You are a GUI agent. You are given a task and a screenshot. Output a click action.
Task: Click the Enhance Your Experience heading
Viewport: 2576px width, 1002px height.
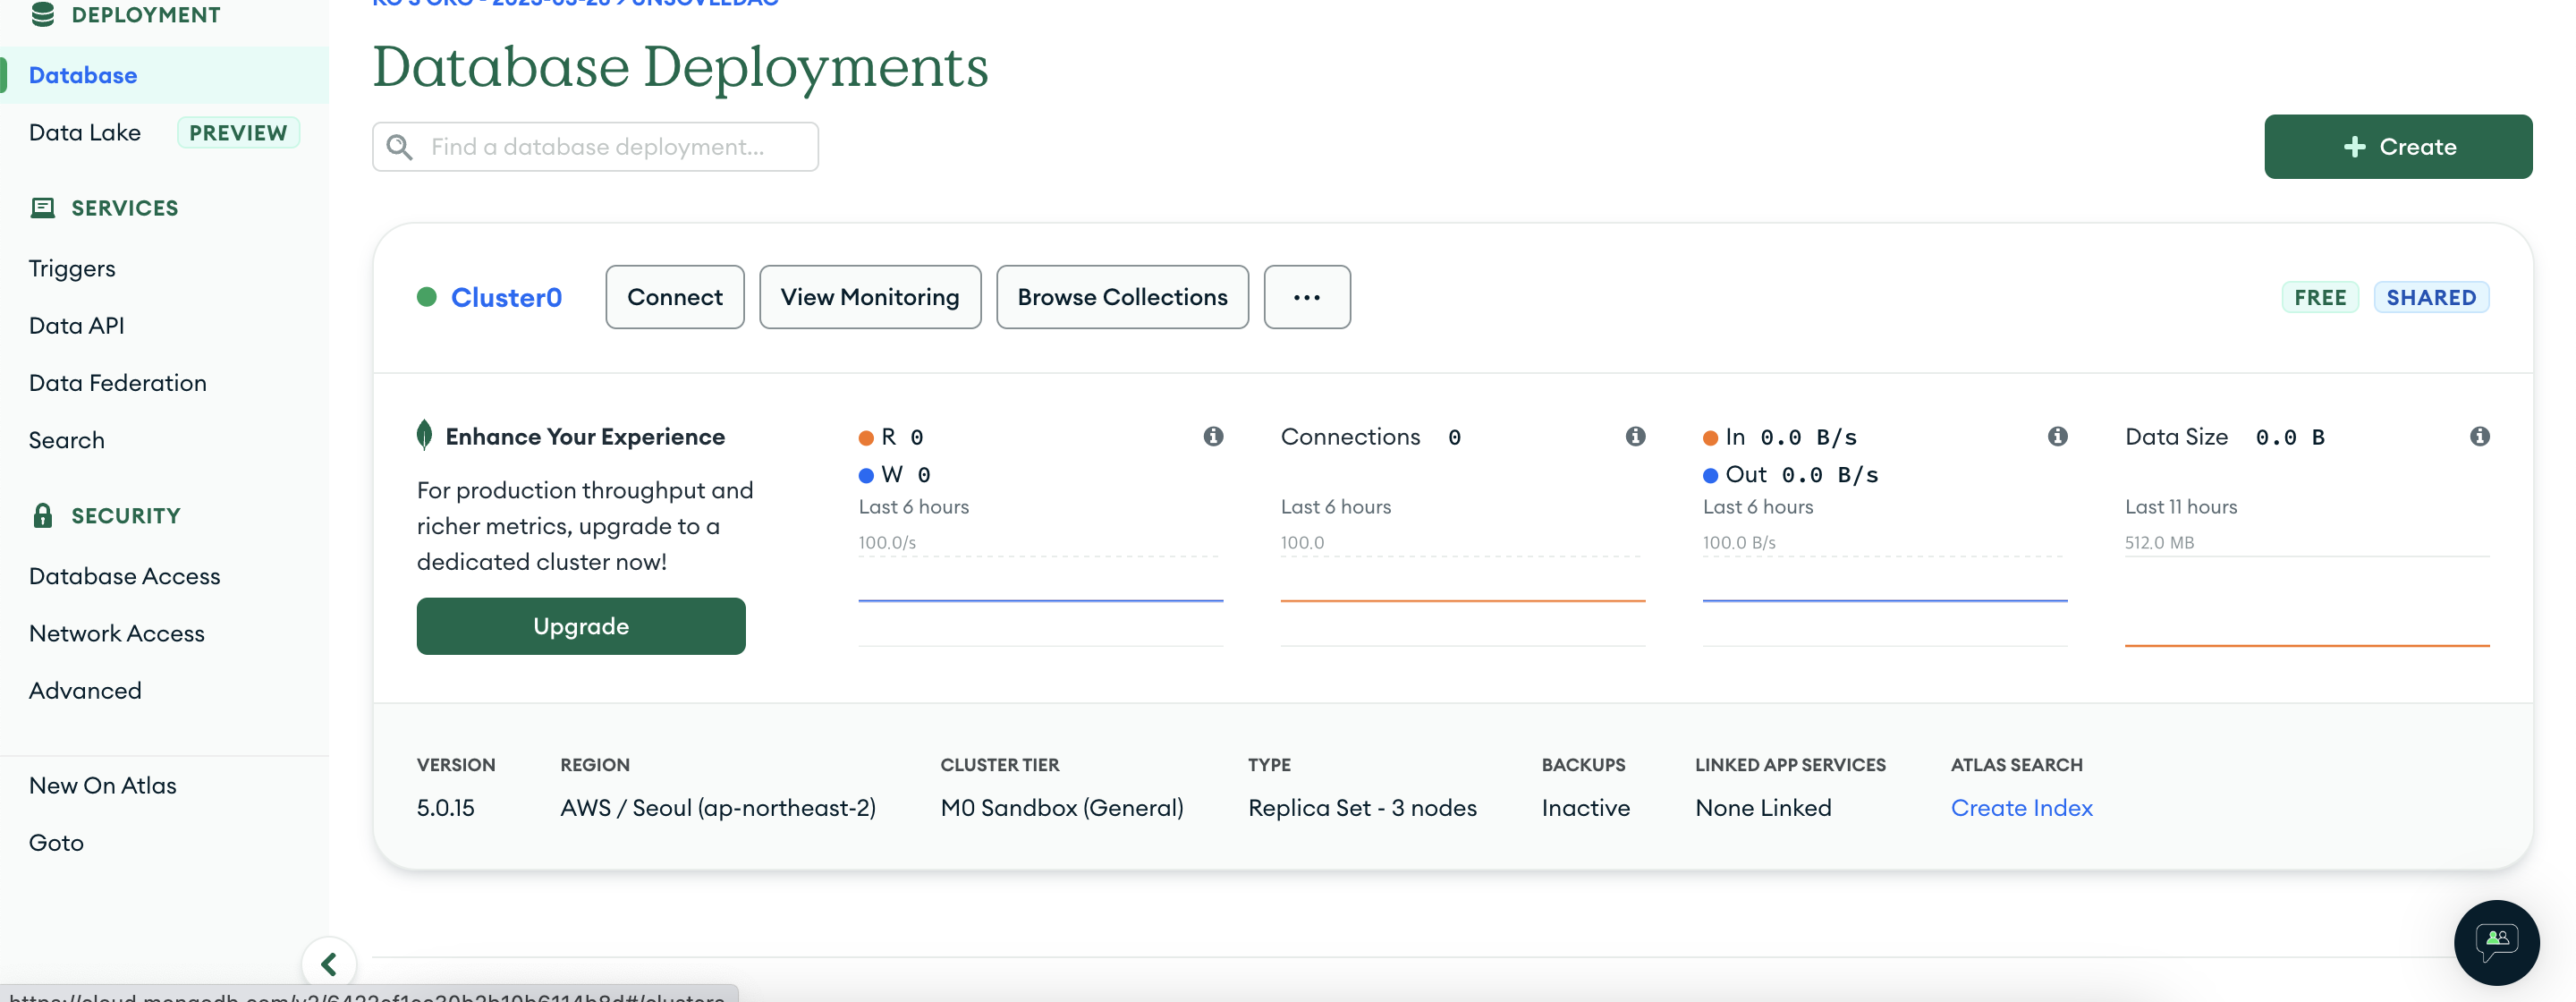[585, 436]
